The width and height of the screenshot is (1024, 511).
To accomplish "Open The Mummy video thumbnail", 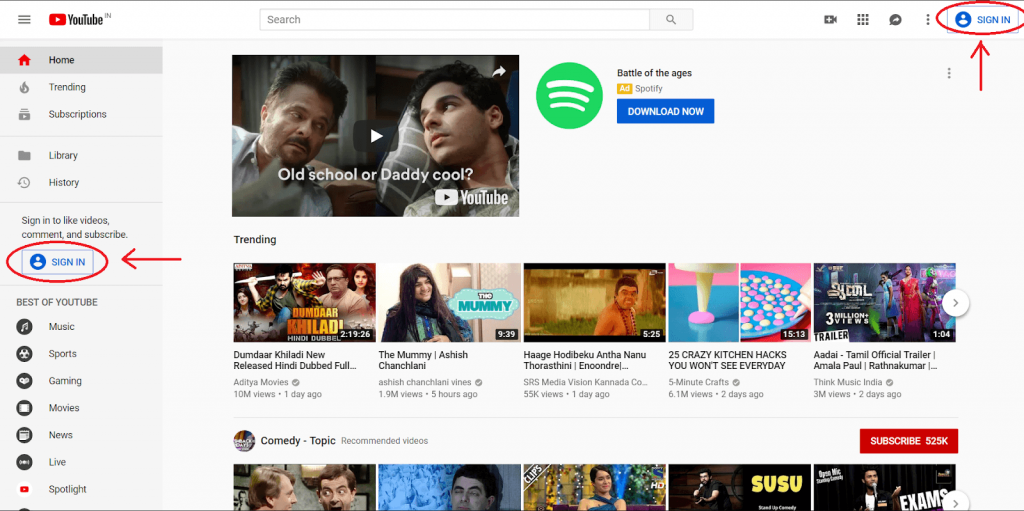I will [450, 303].
